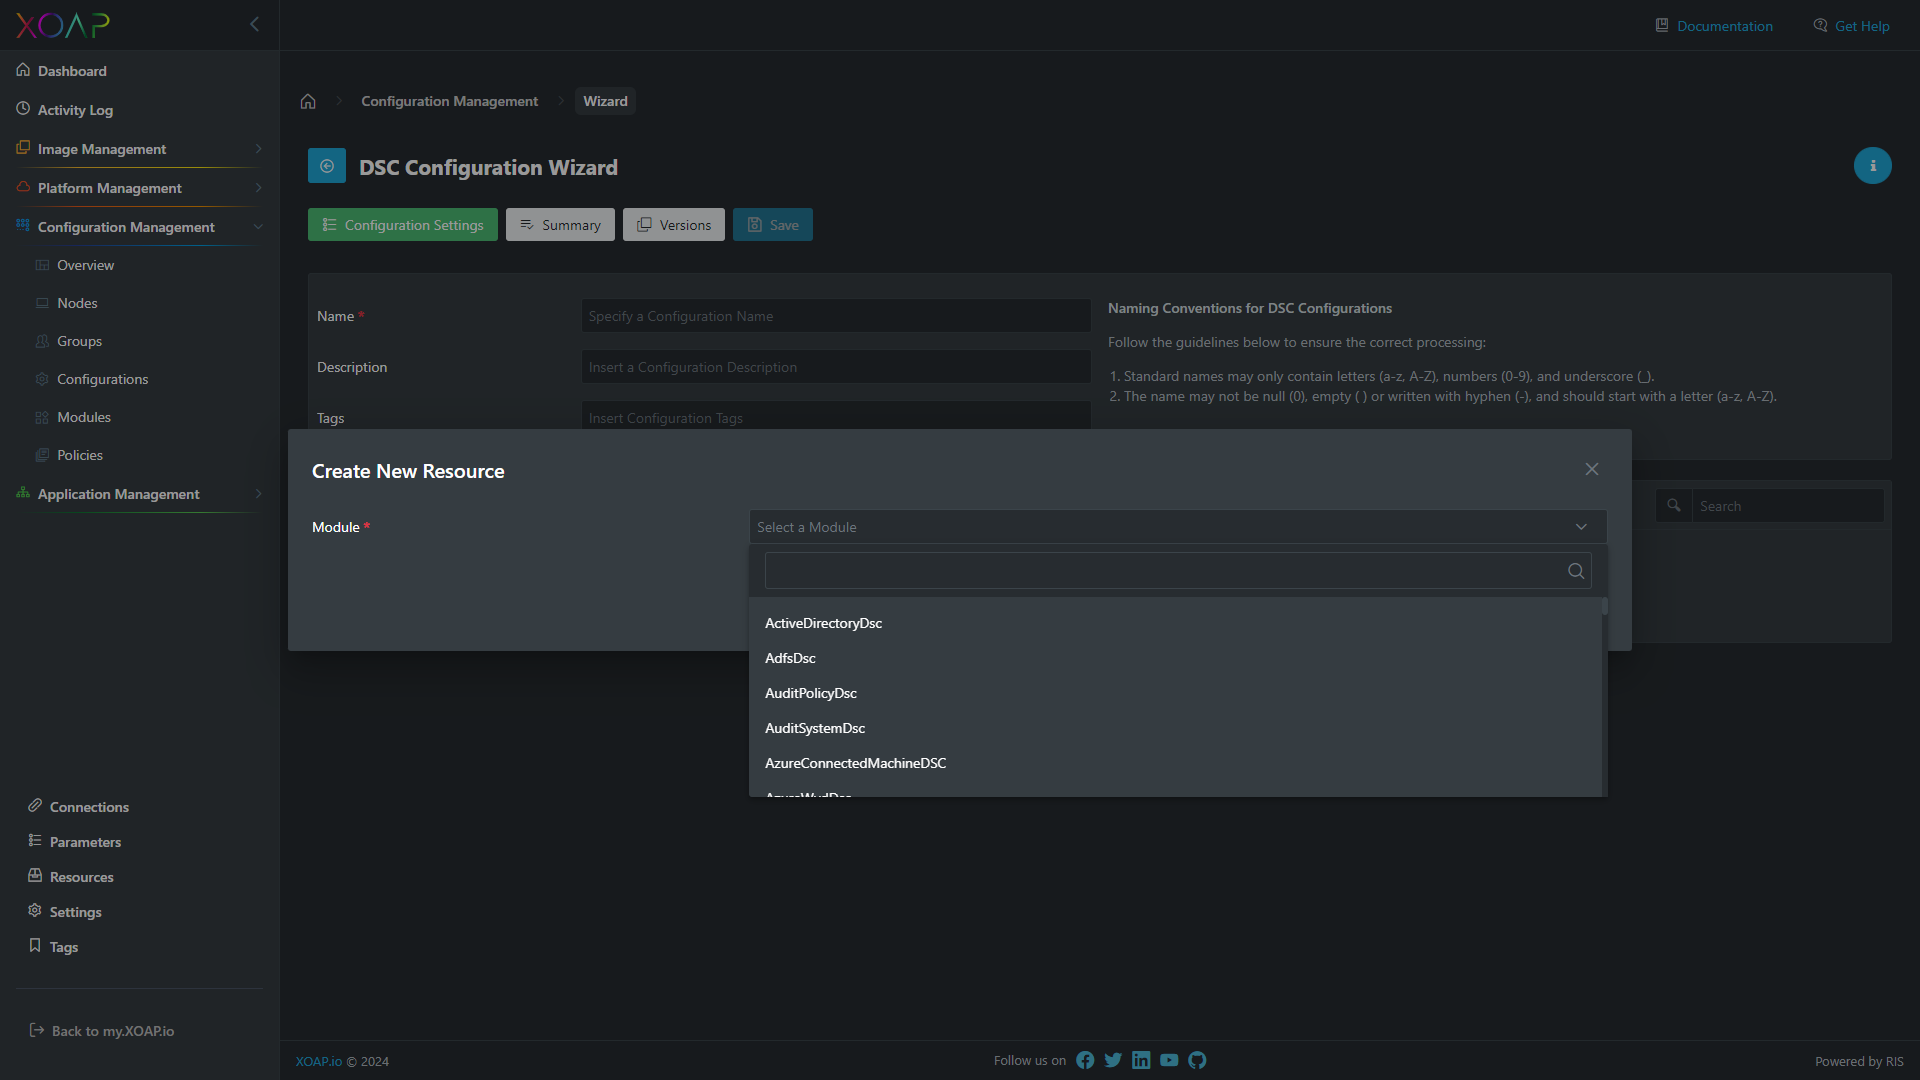This screenshot has width=1920, height=1080.
Task: Select AuditSystemDsc from the module list
Action: [x=1175, y=728]
